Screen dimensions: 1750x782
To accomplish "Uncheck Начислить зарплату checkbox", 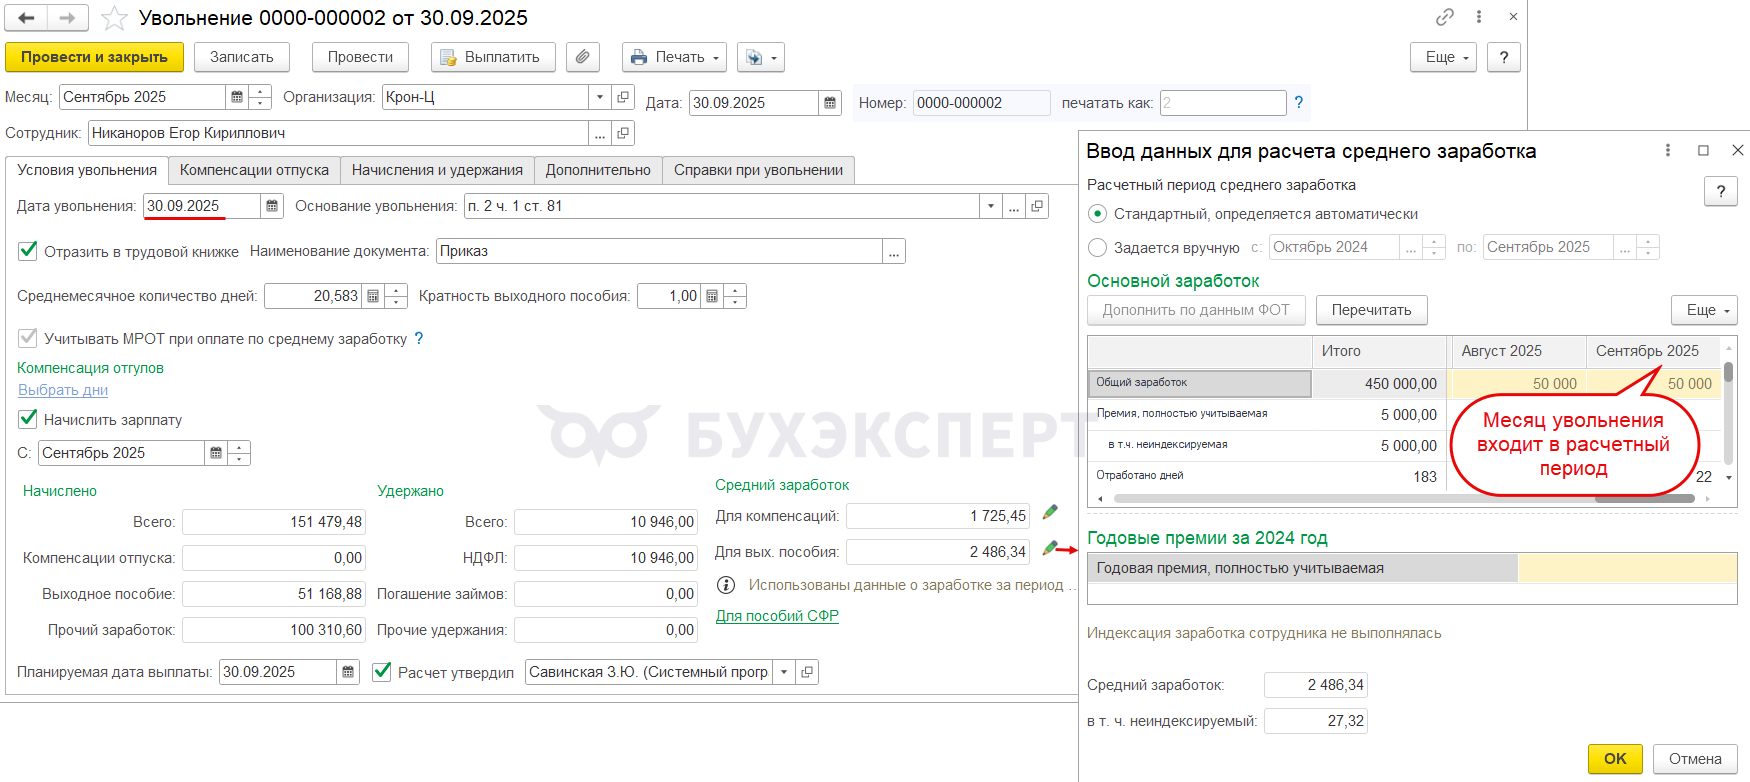I will pyautogui.click(x=28, y=419).
